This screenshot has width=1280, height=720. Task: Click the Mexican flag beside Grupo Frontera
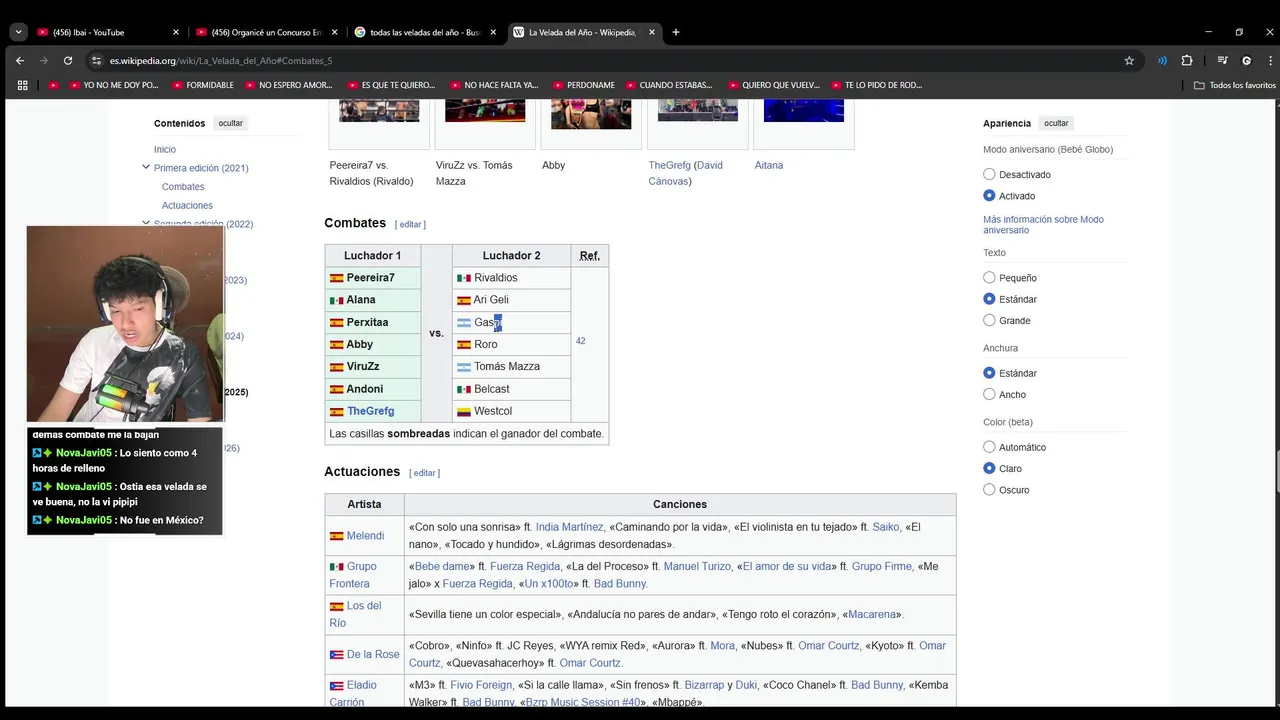[x=337, y=567]
